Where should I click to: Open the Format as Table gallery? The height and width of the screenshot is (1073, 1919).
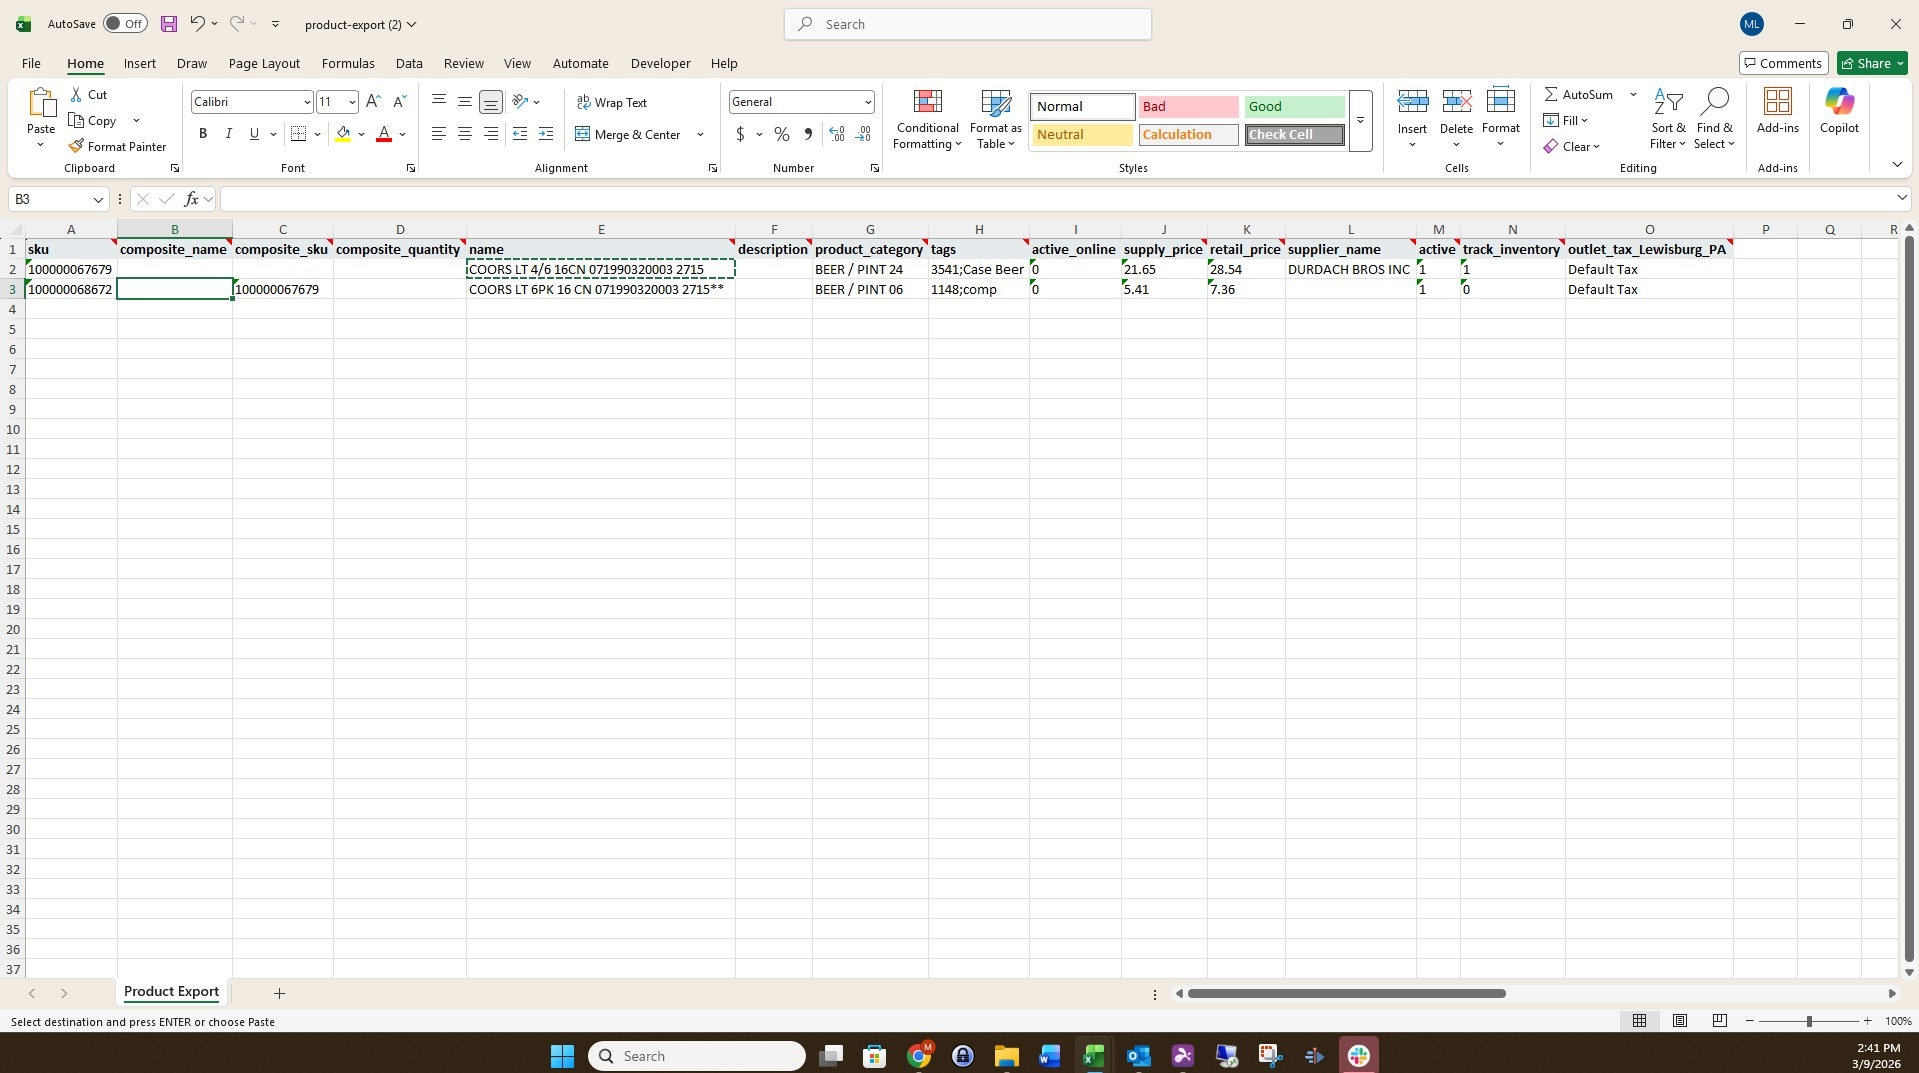(x=995, y=120)
